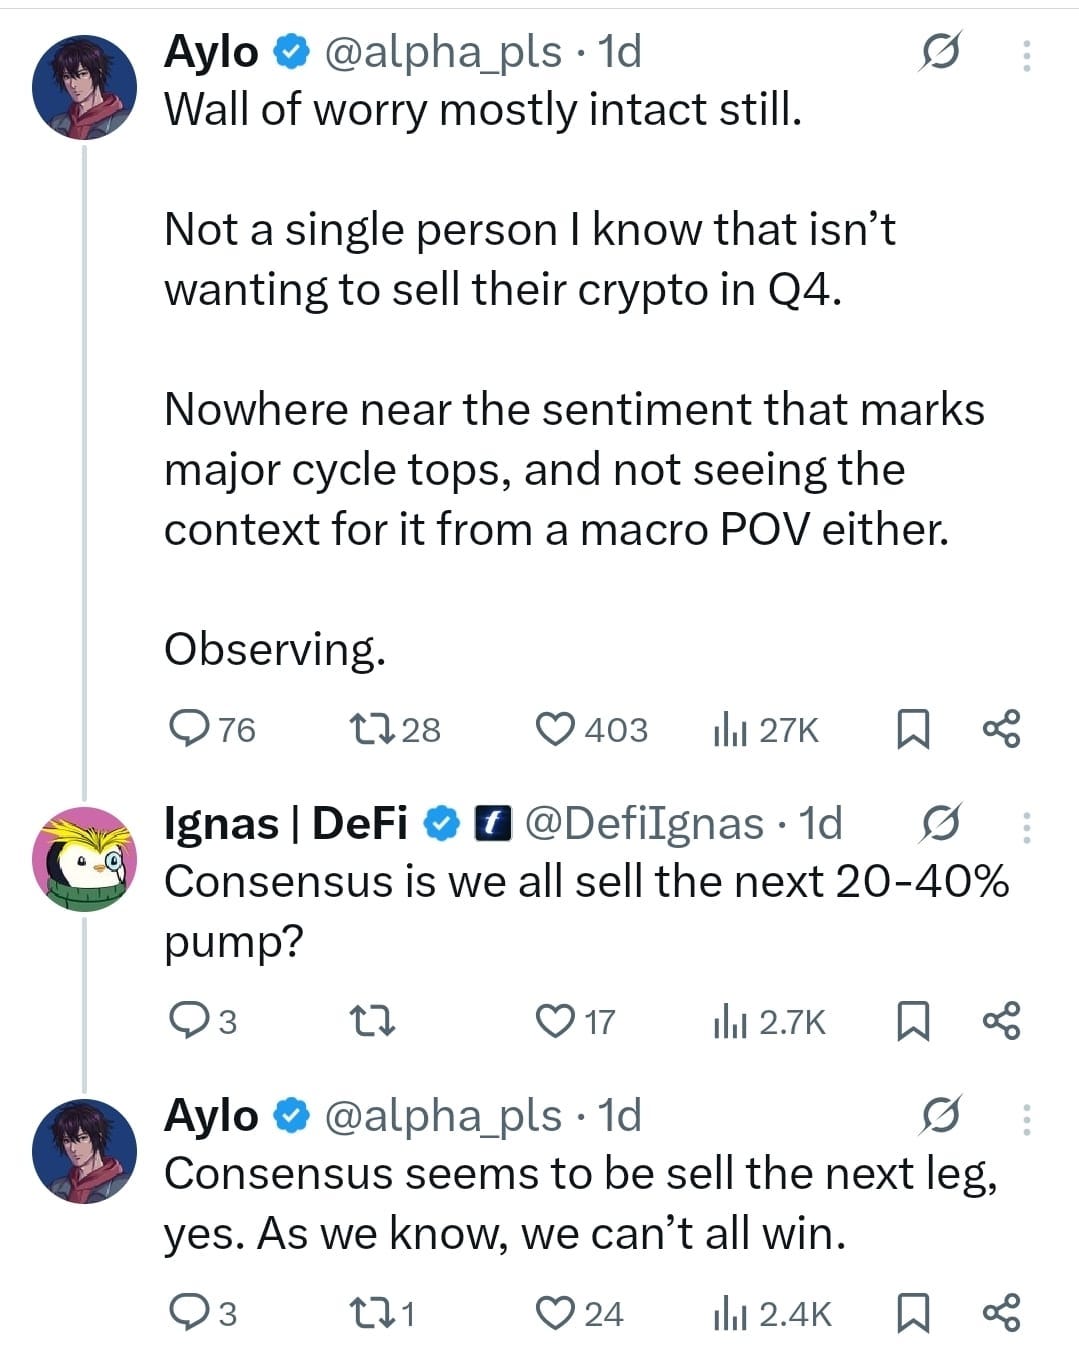
Task: Open Grok icon on Aylo's first tweet
Action: click(940, 52)
